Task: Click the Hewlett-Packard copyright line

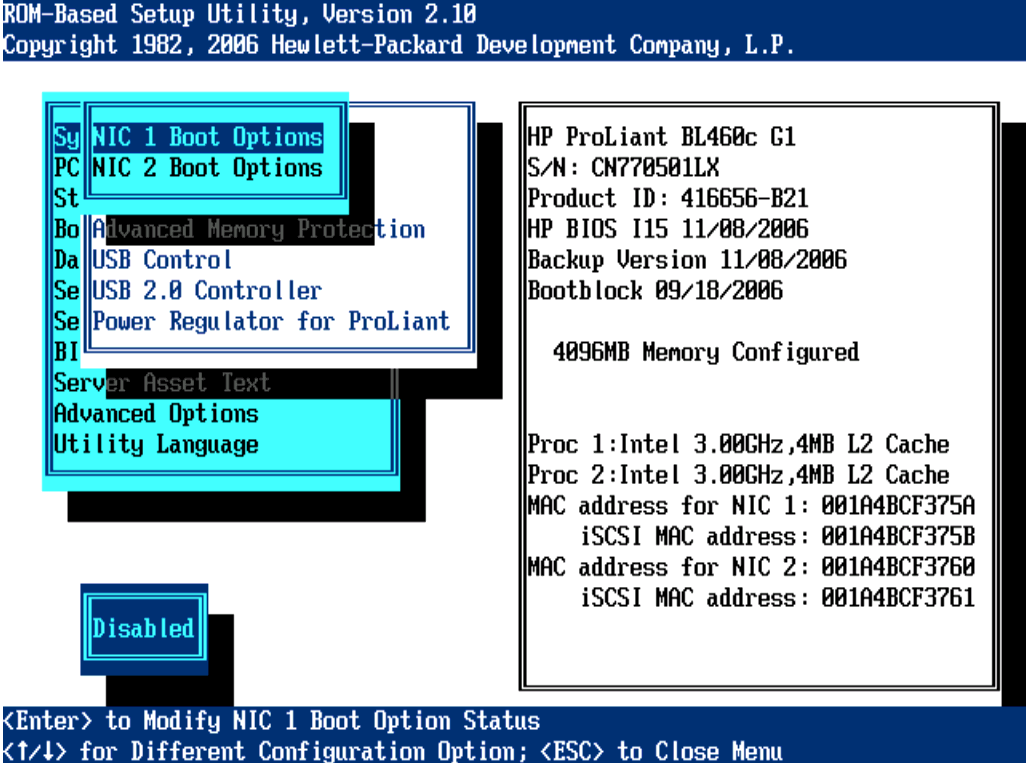Action: point(398,45)
